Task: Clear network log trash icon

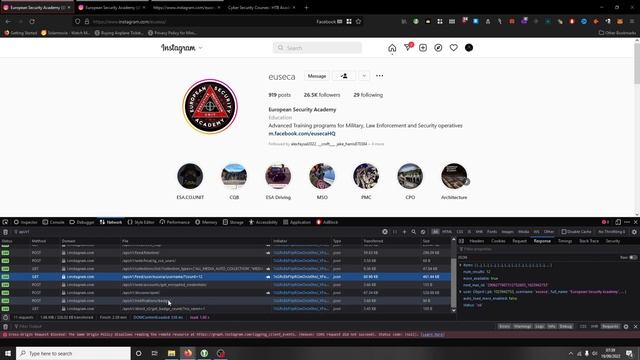Action: click(x=5, y=232)
